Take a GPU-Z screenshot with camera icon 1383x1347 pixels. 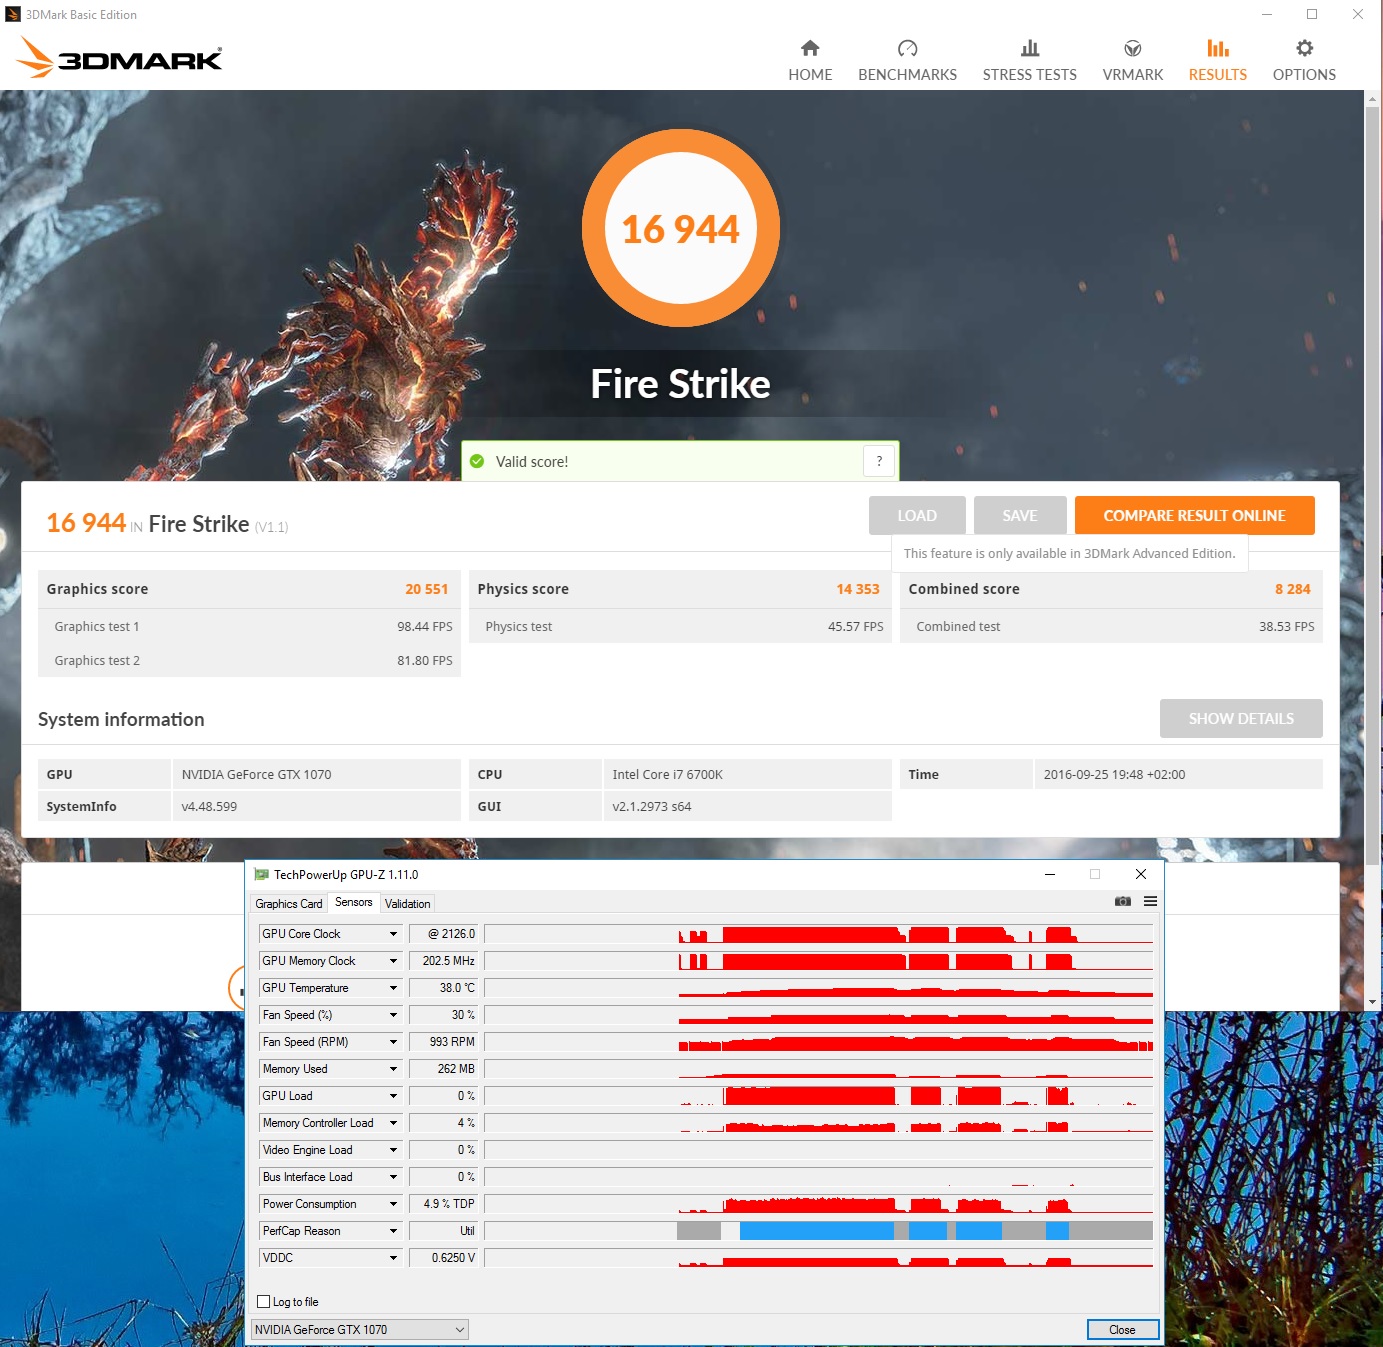pos(1122,901)
